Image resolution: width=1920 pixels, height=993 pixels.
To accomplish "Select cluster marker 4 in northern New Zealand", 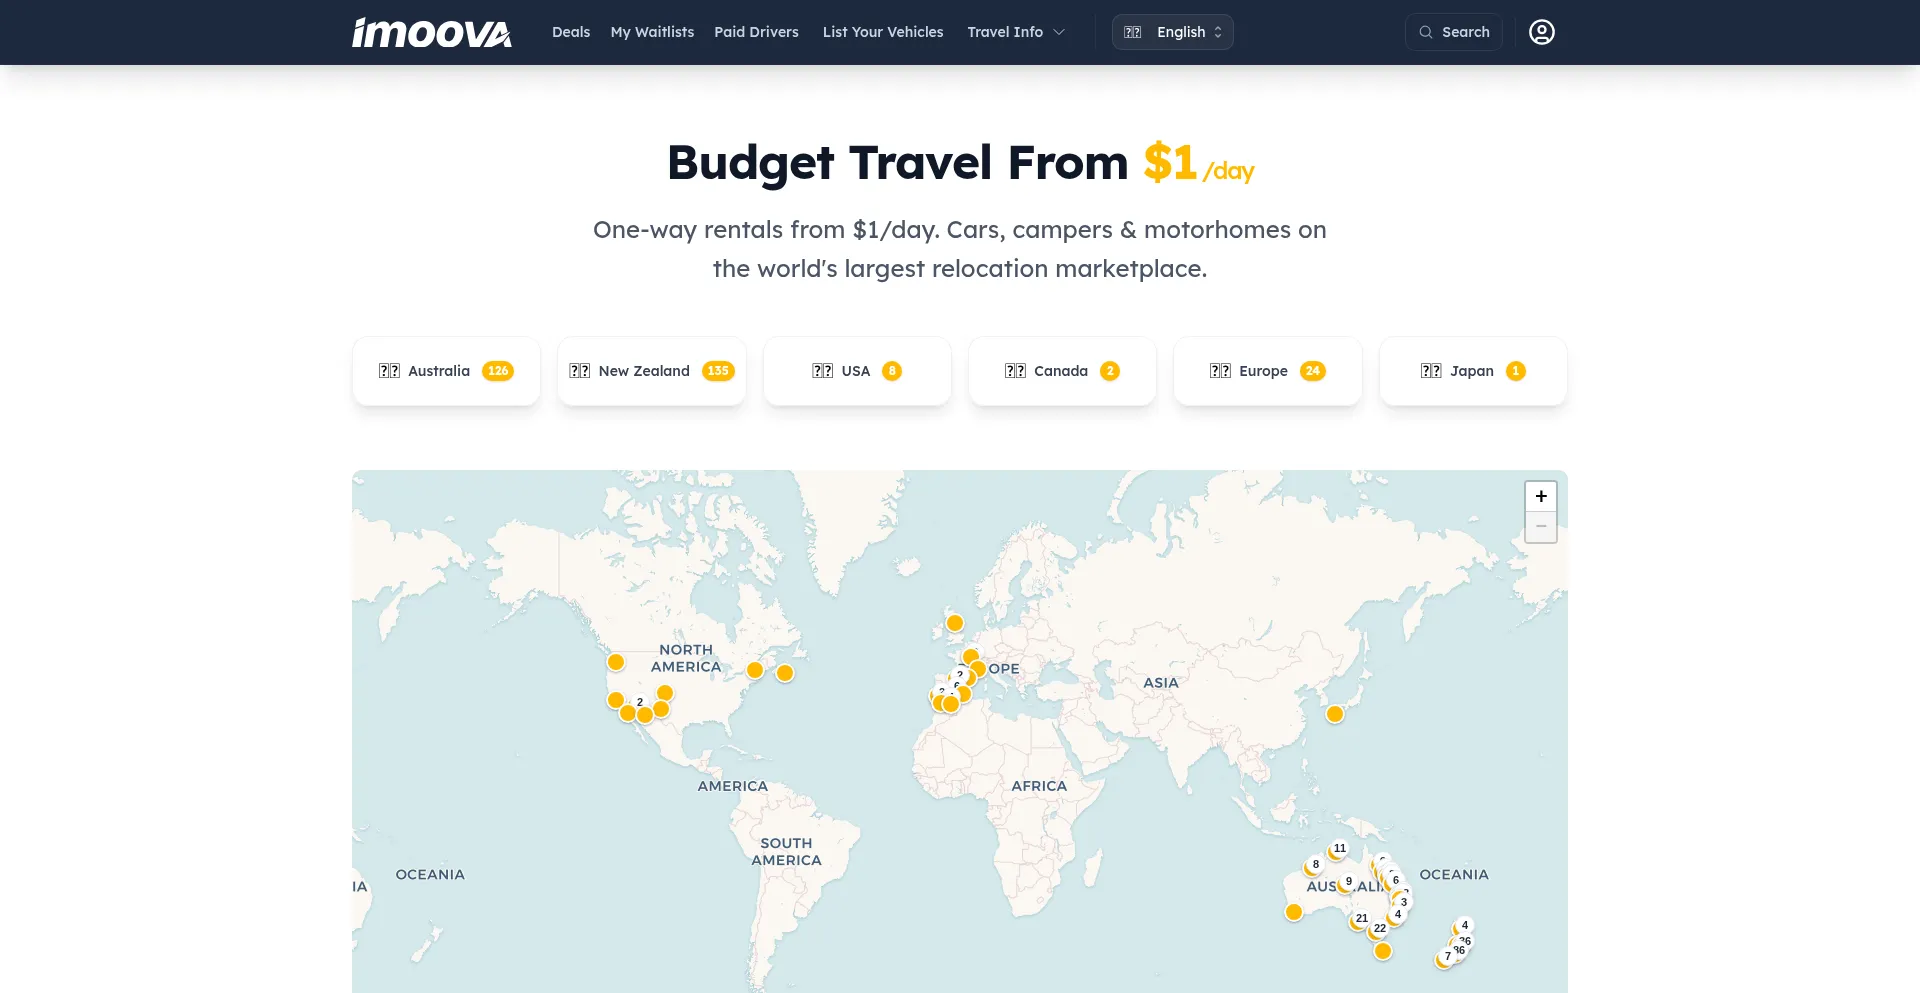I will [1464, 926].
